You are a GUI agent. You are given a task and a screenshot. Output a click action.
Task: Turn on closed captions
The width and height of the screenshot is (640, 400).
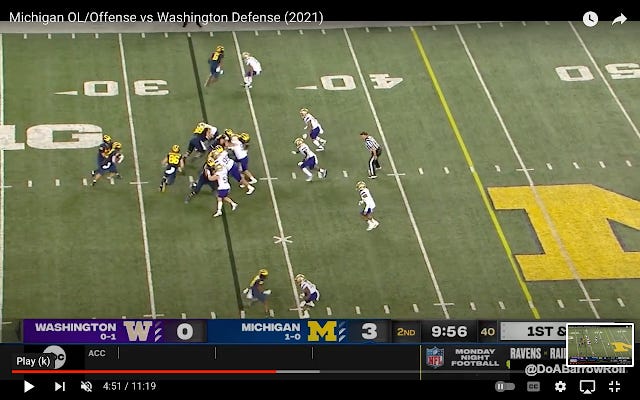(x=533, y=386)
